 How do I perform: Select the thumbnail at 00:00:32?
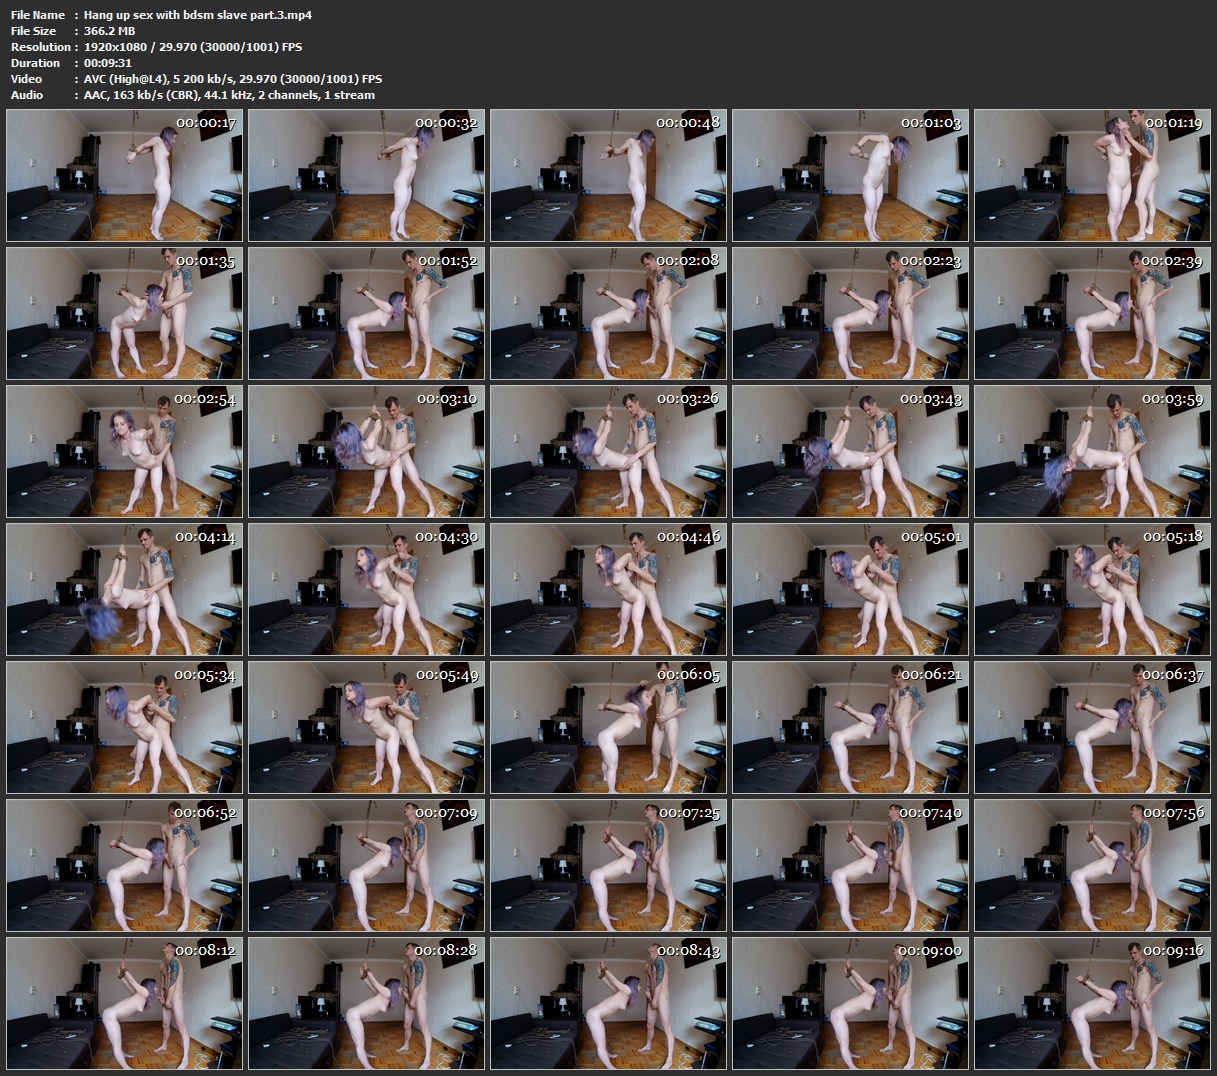click(x=366, y=176)
